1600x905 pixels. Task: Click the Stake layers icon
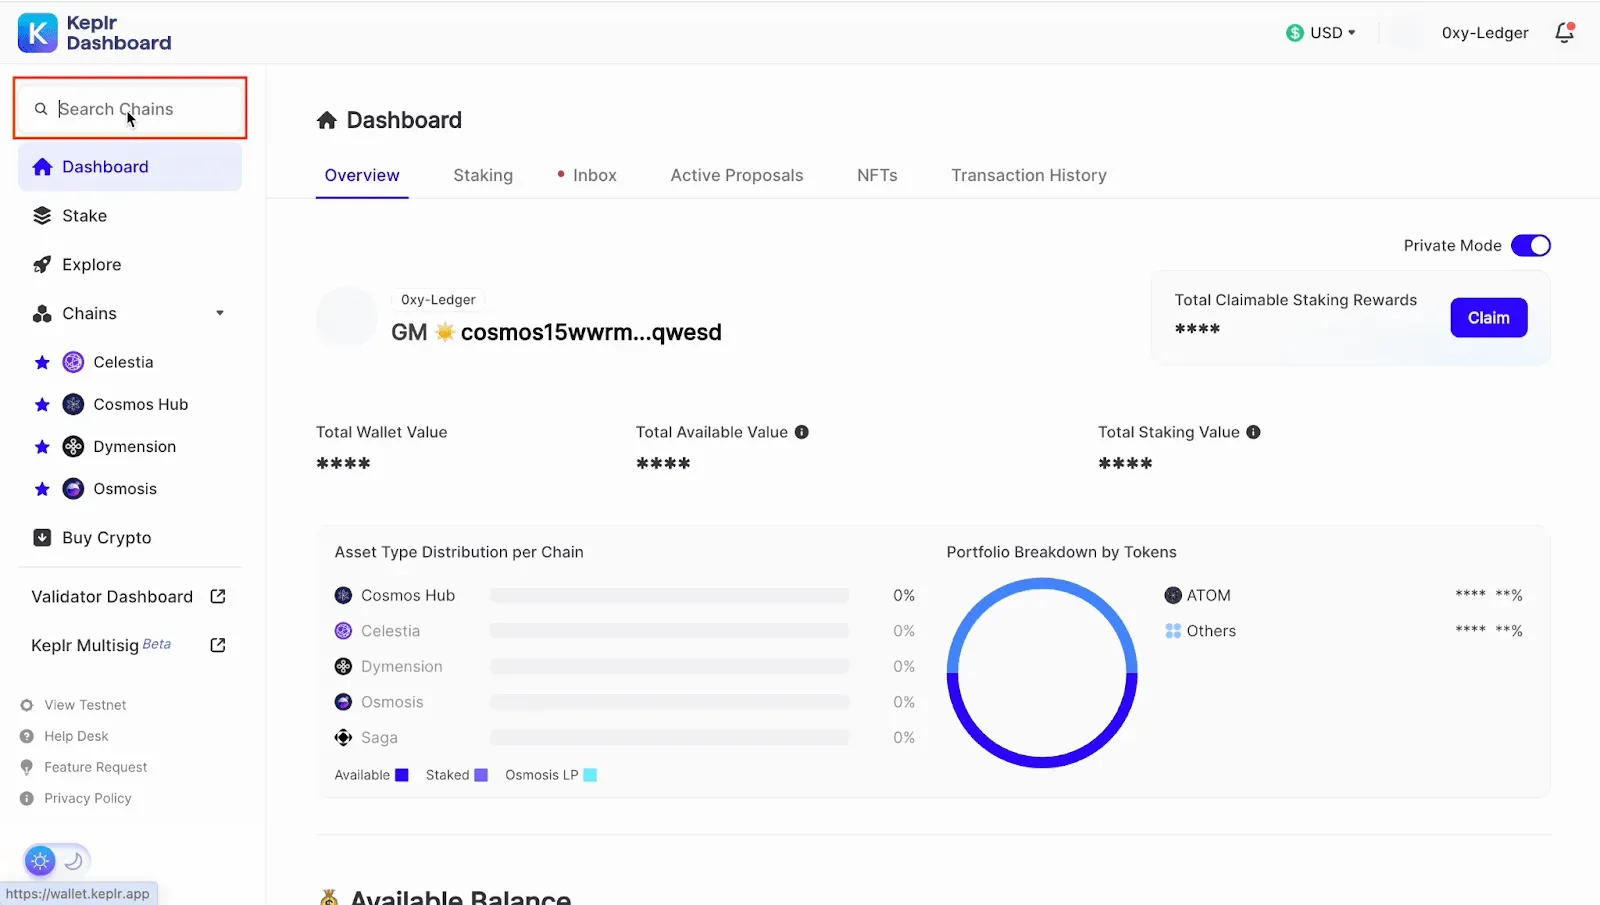pyautogui.click(x=42, y=216)
